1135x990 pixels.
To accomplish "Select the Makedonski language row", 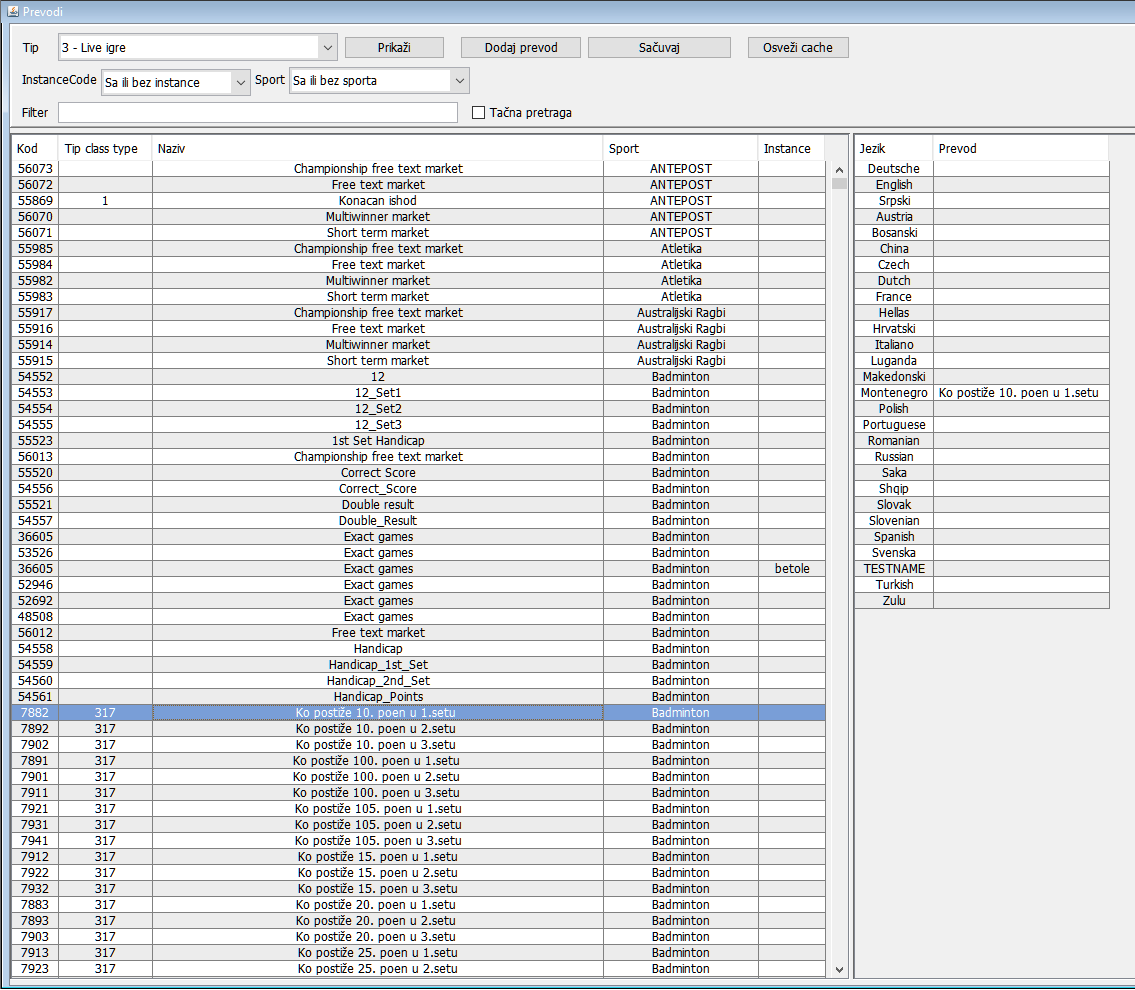I will [982, 376].
